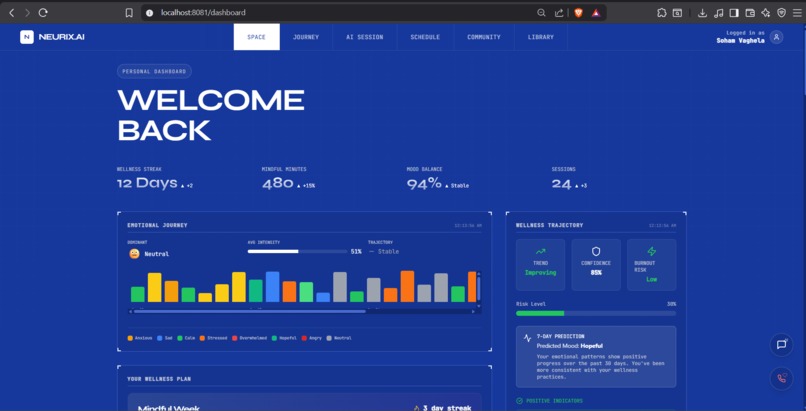Click the Predicted Mood: Hopeful text
806x411 pixels.
tap(570, 346)
